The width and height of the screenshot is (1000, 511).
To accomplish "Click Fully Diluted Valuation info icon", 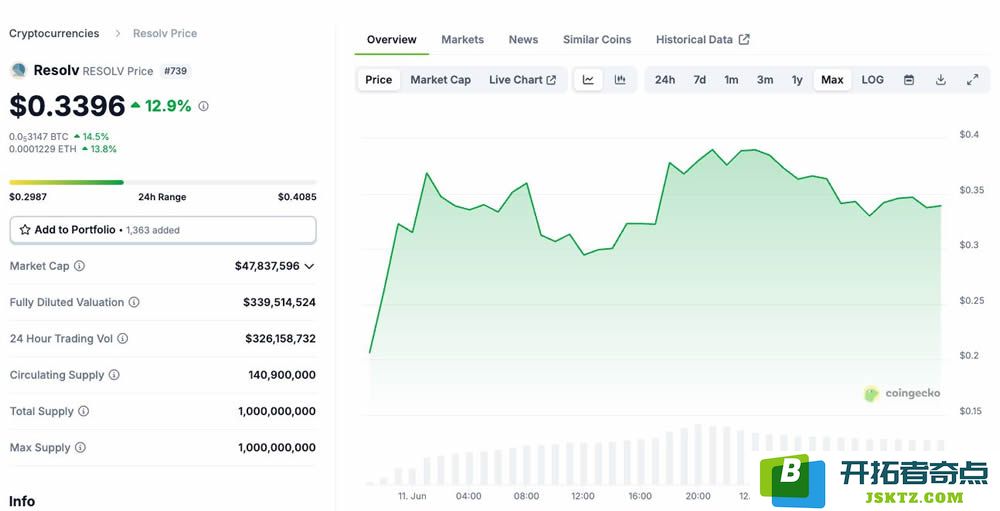I will click(x=134, y=302).
